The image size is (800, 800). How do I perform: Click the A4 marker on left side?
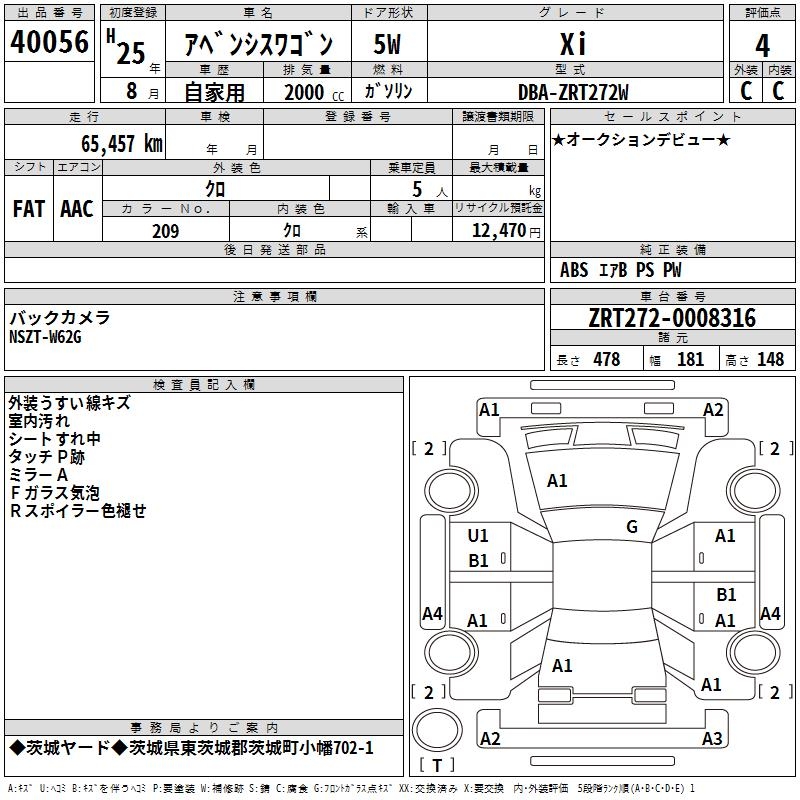432,614
